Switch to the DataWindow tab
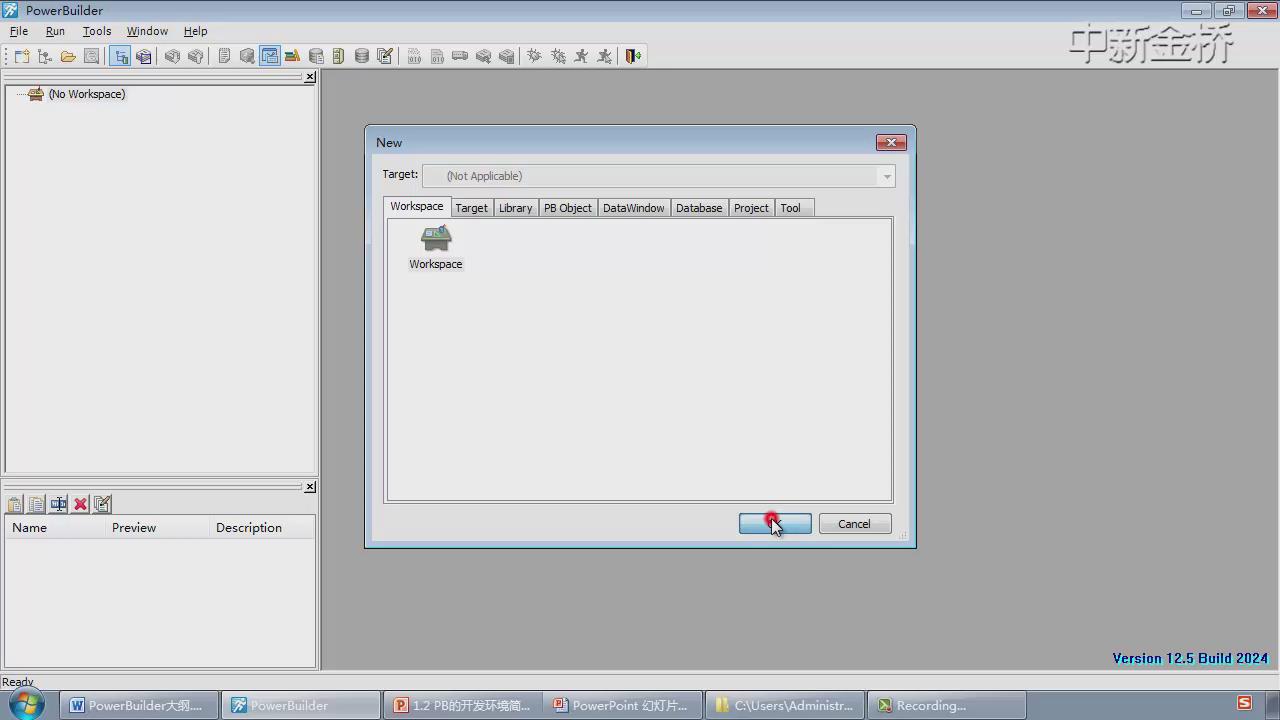 coord(633,208)
